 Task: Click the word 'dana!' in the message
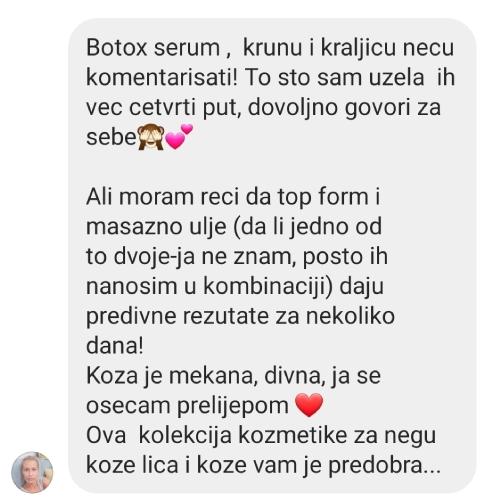(x=115, y=346)
